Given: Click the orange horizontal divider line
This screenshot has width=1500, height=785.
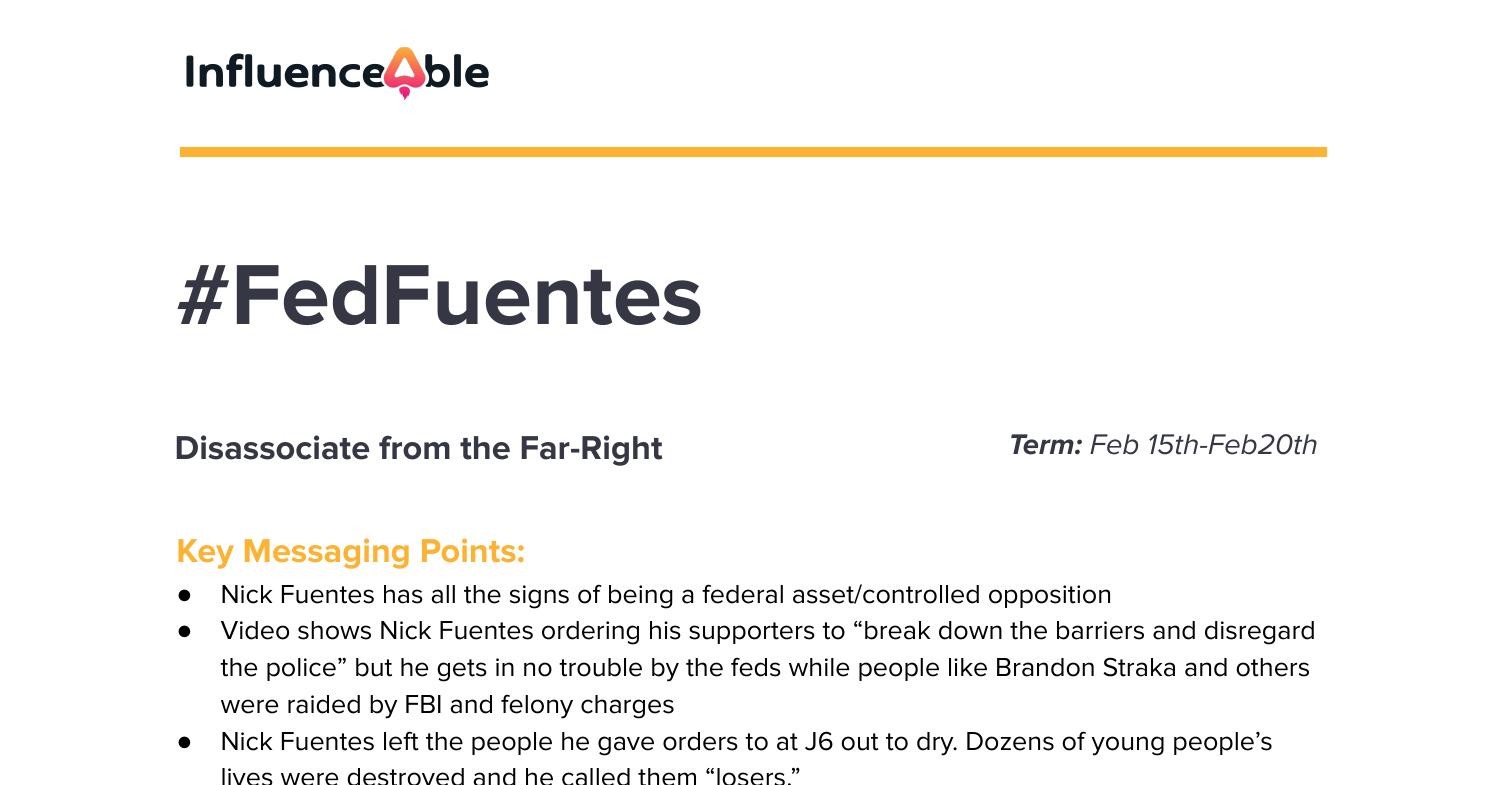Looking at the screenshot, I should point(753,152).
